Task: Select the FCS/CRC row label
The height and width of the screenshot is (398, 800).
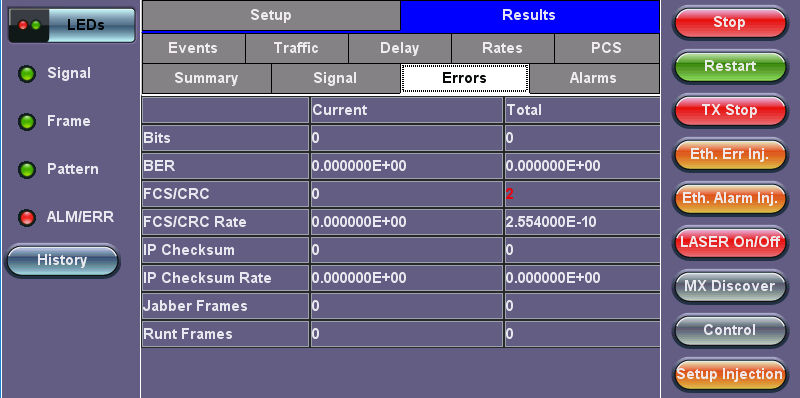Action: [x=225, y=194]
